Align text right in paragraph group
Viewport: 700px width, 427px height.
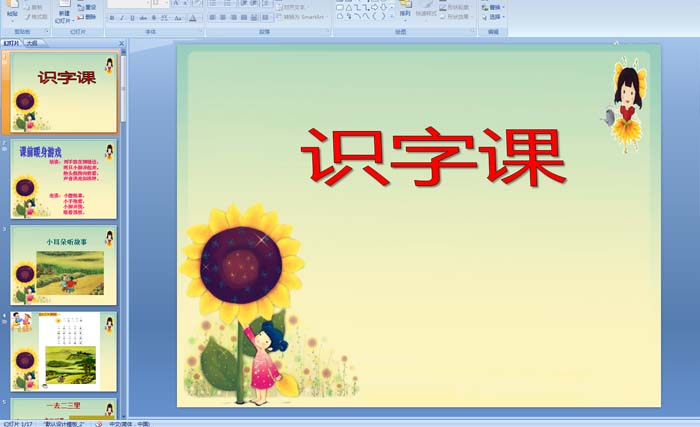pos(233,17)
